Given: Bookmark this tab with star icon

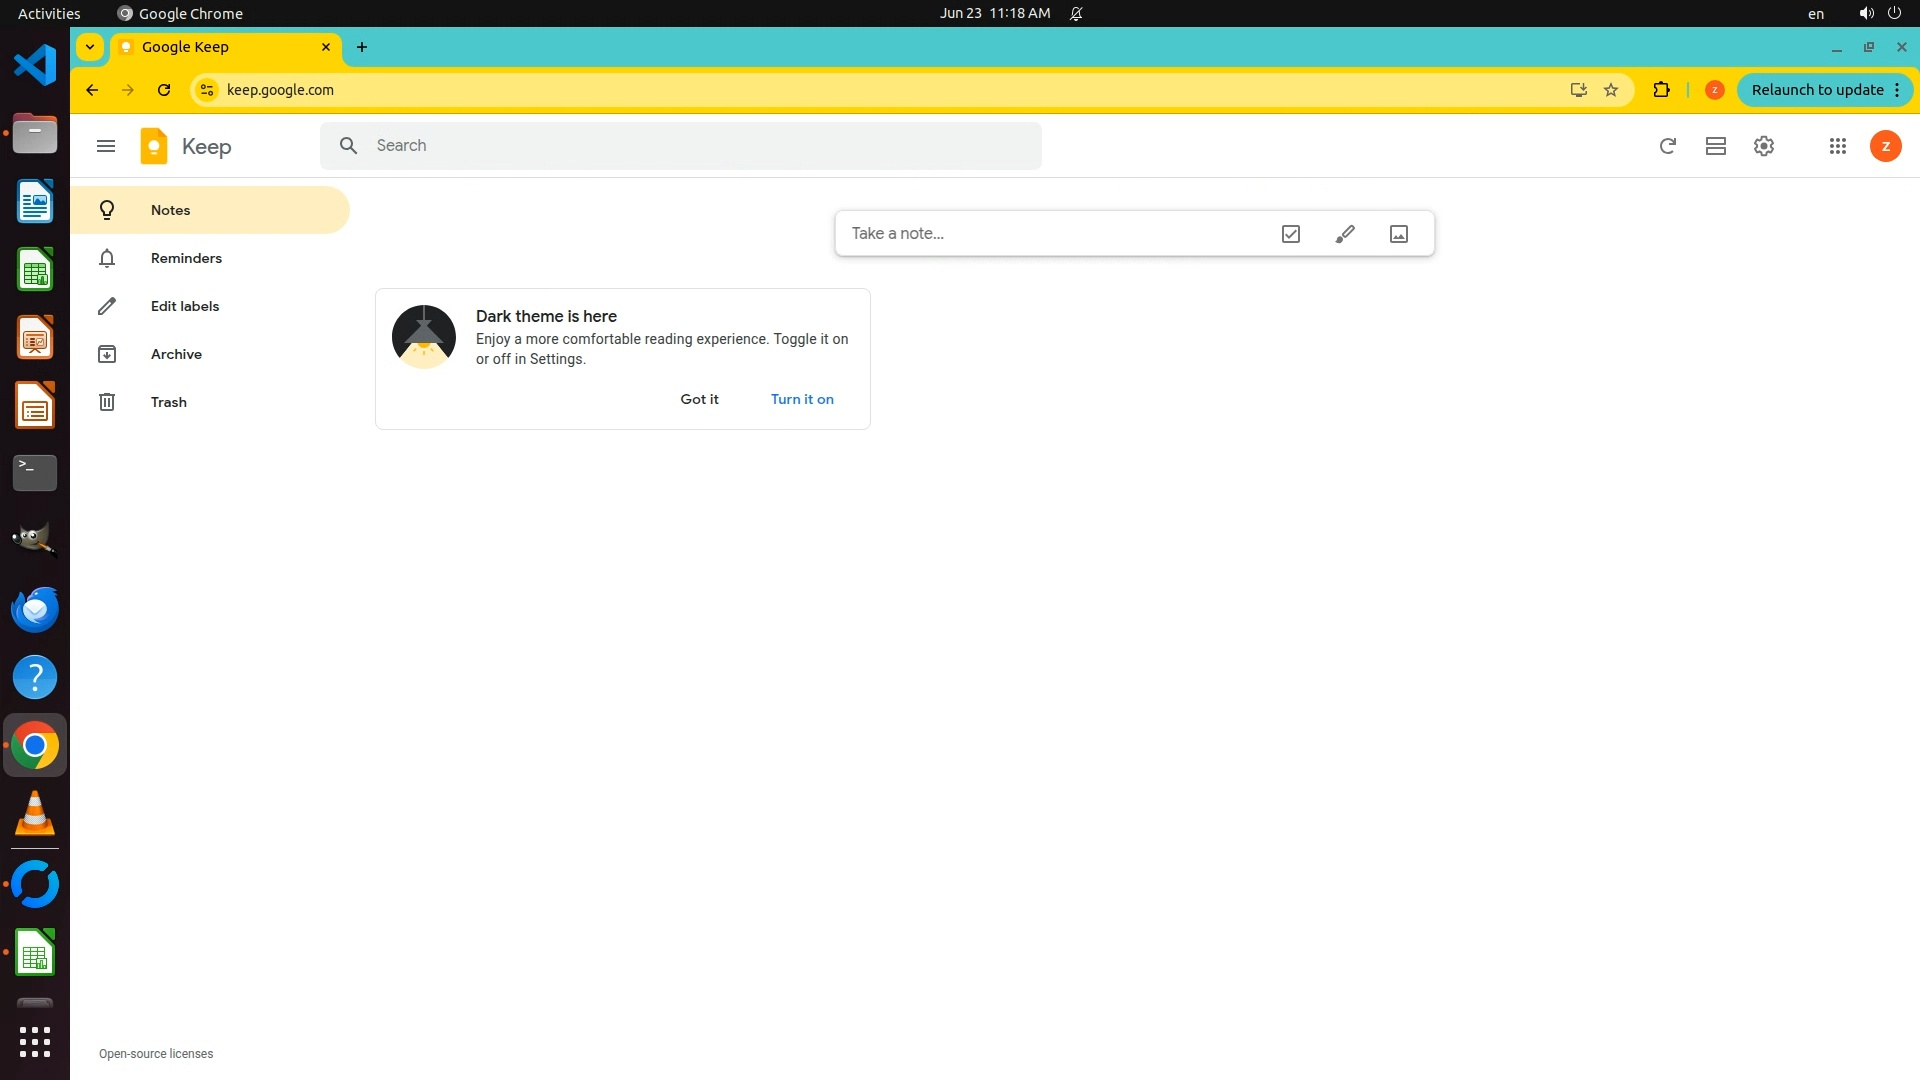Looking at the screenshot, I should click(1611, 90).
